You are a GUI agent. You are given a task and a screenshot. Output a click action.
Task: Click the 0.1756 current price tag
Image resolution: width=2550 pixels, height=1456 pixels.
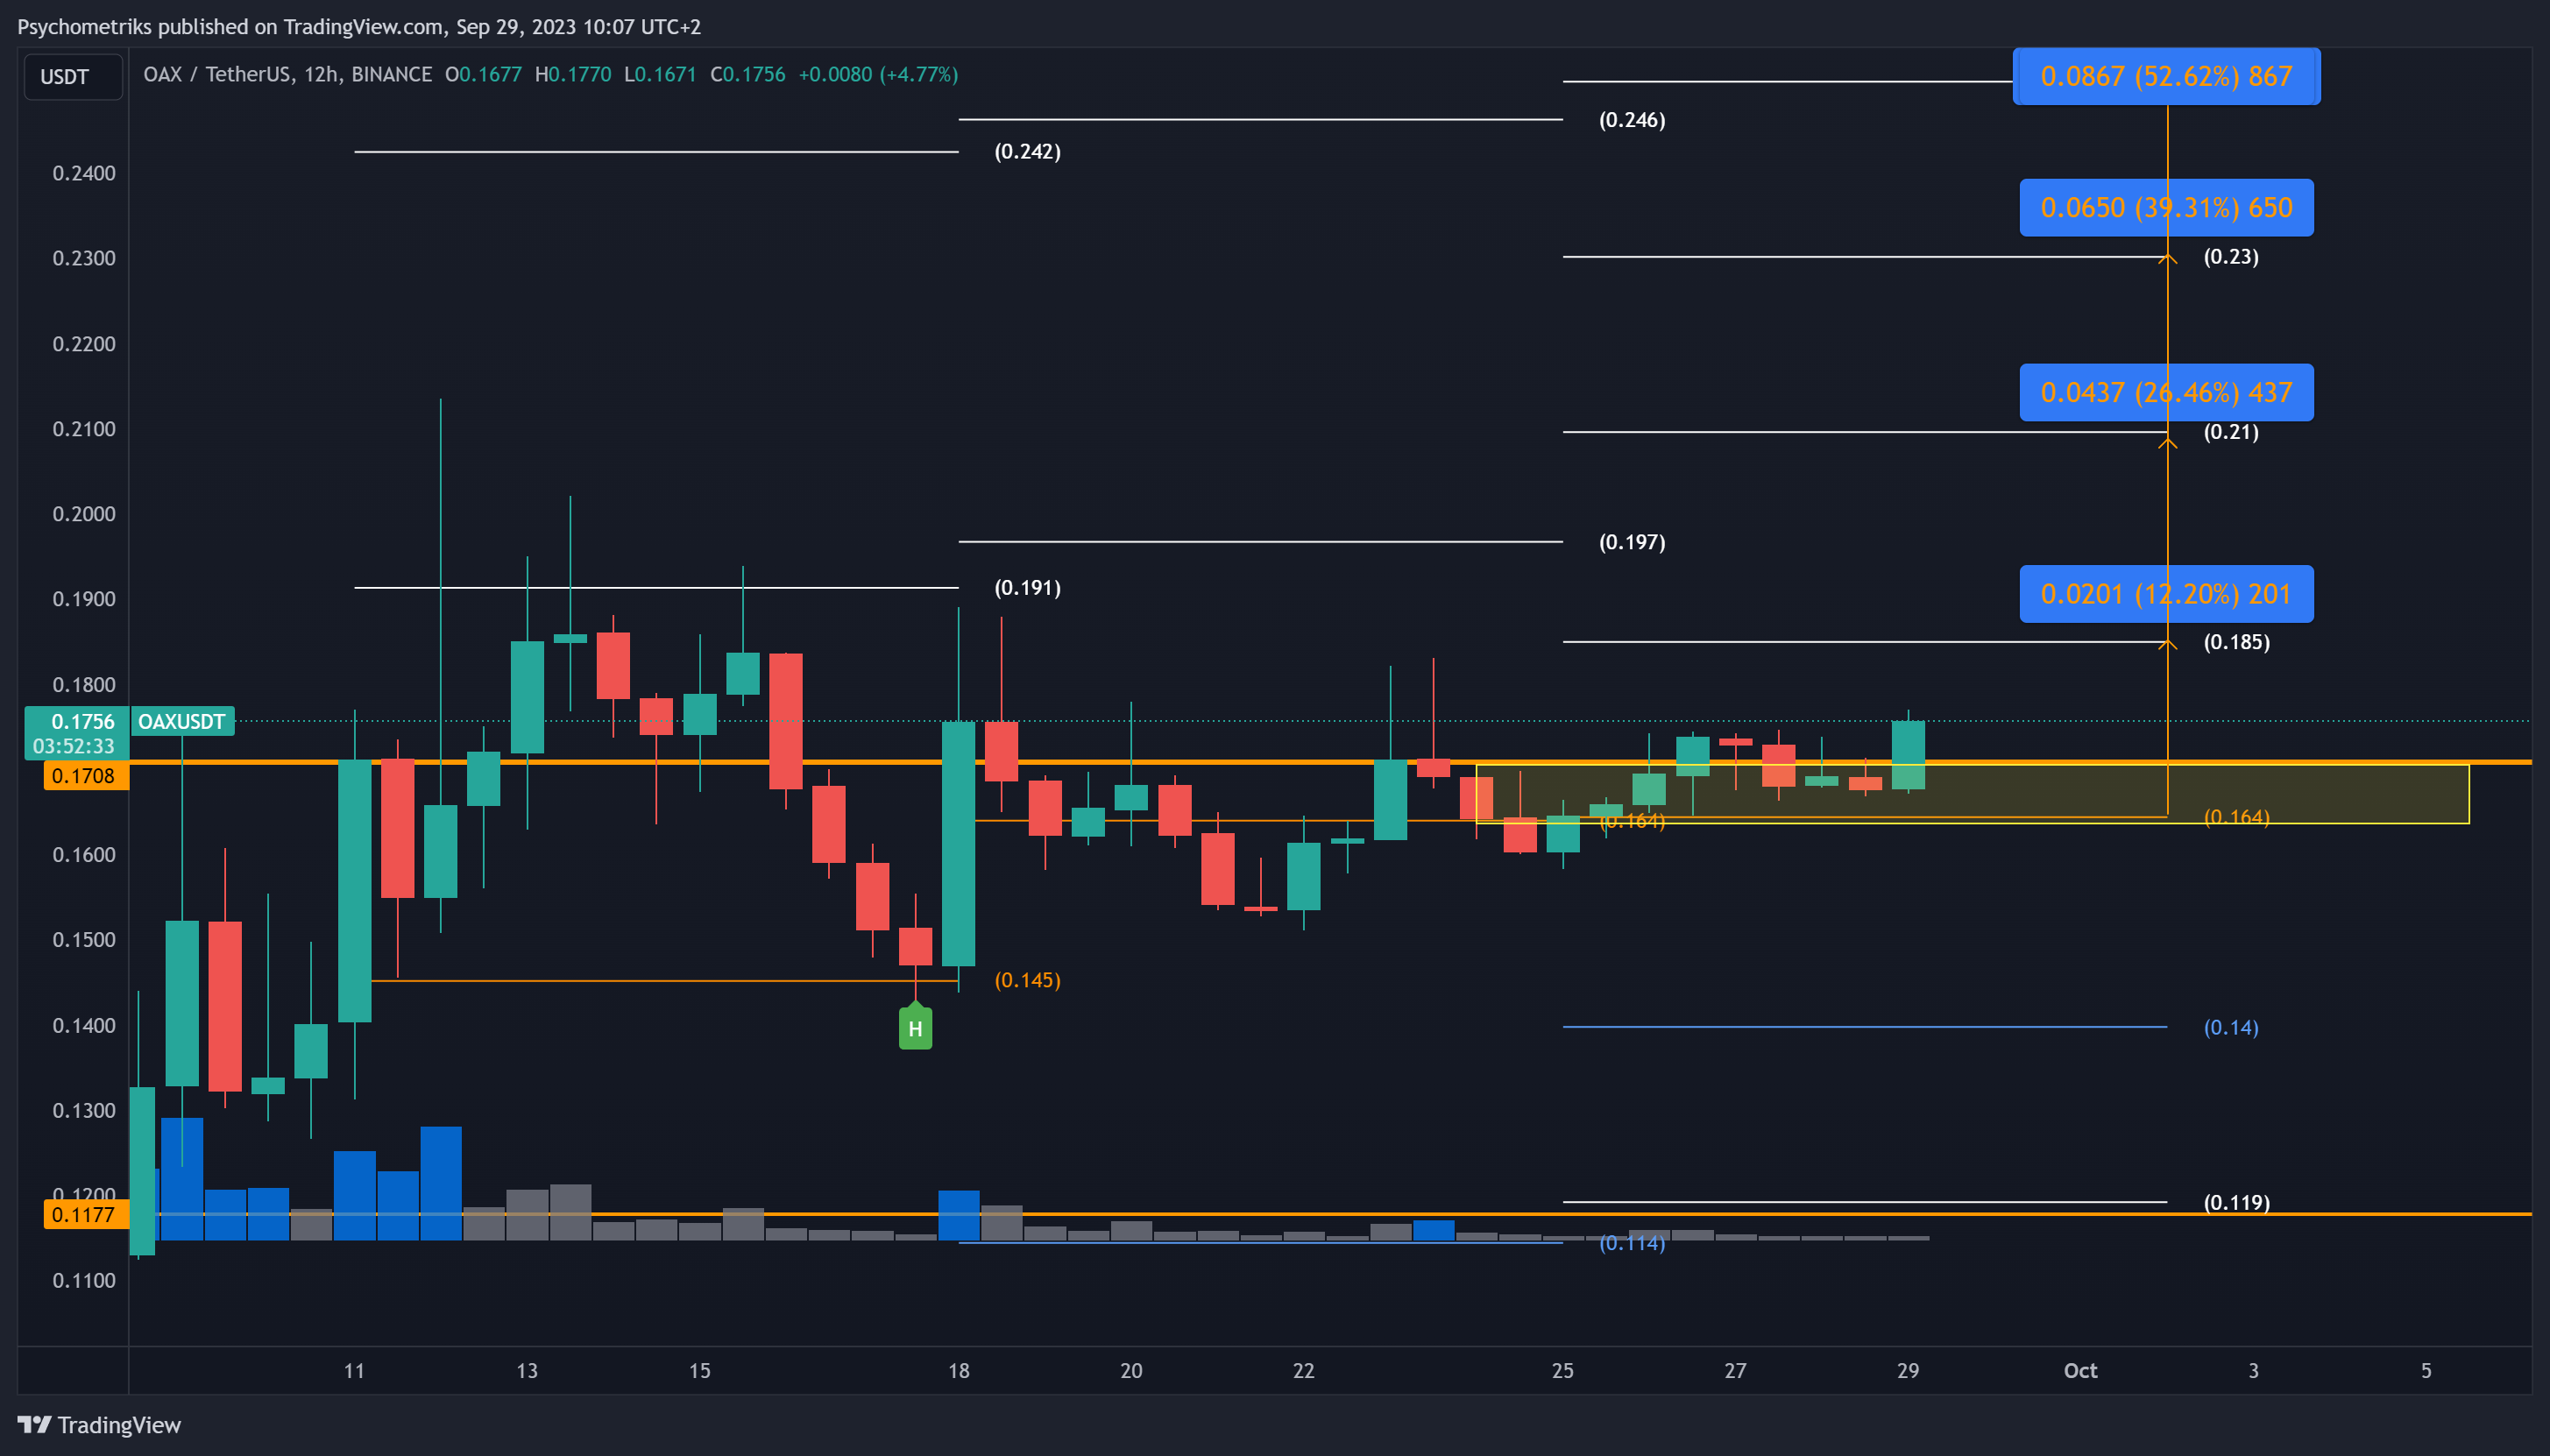pos(76,733)
